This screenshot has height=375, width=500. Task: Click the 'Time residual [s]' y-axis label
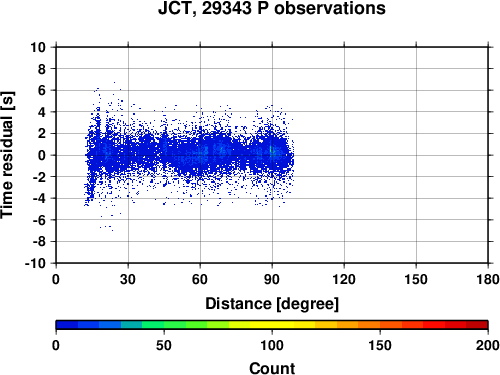(x=7, y=155)
